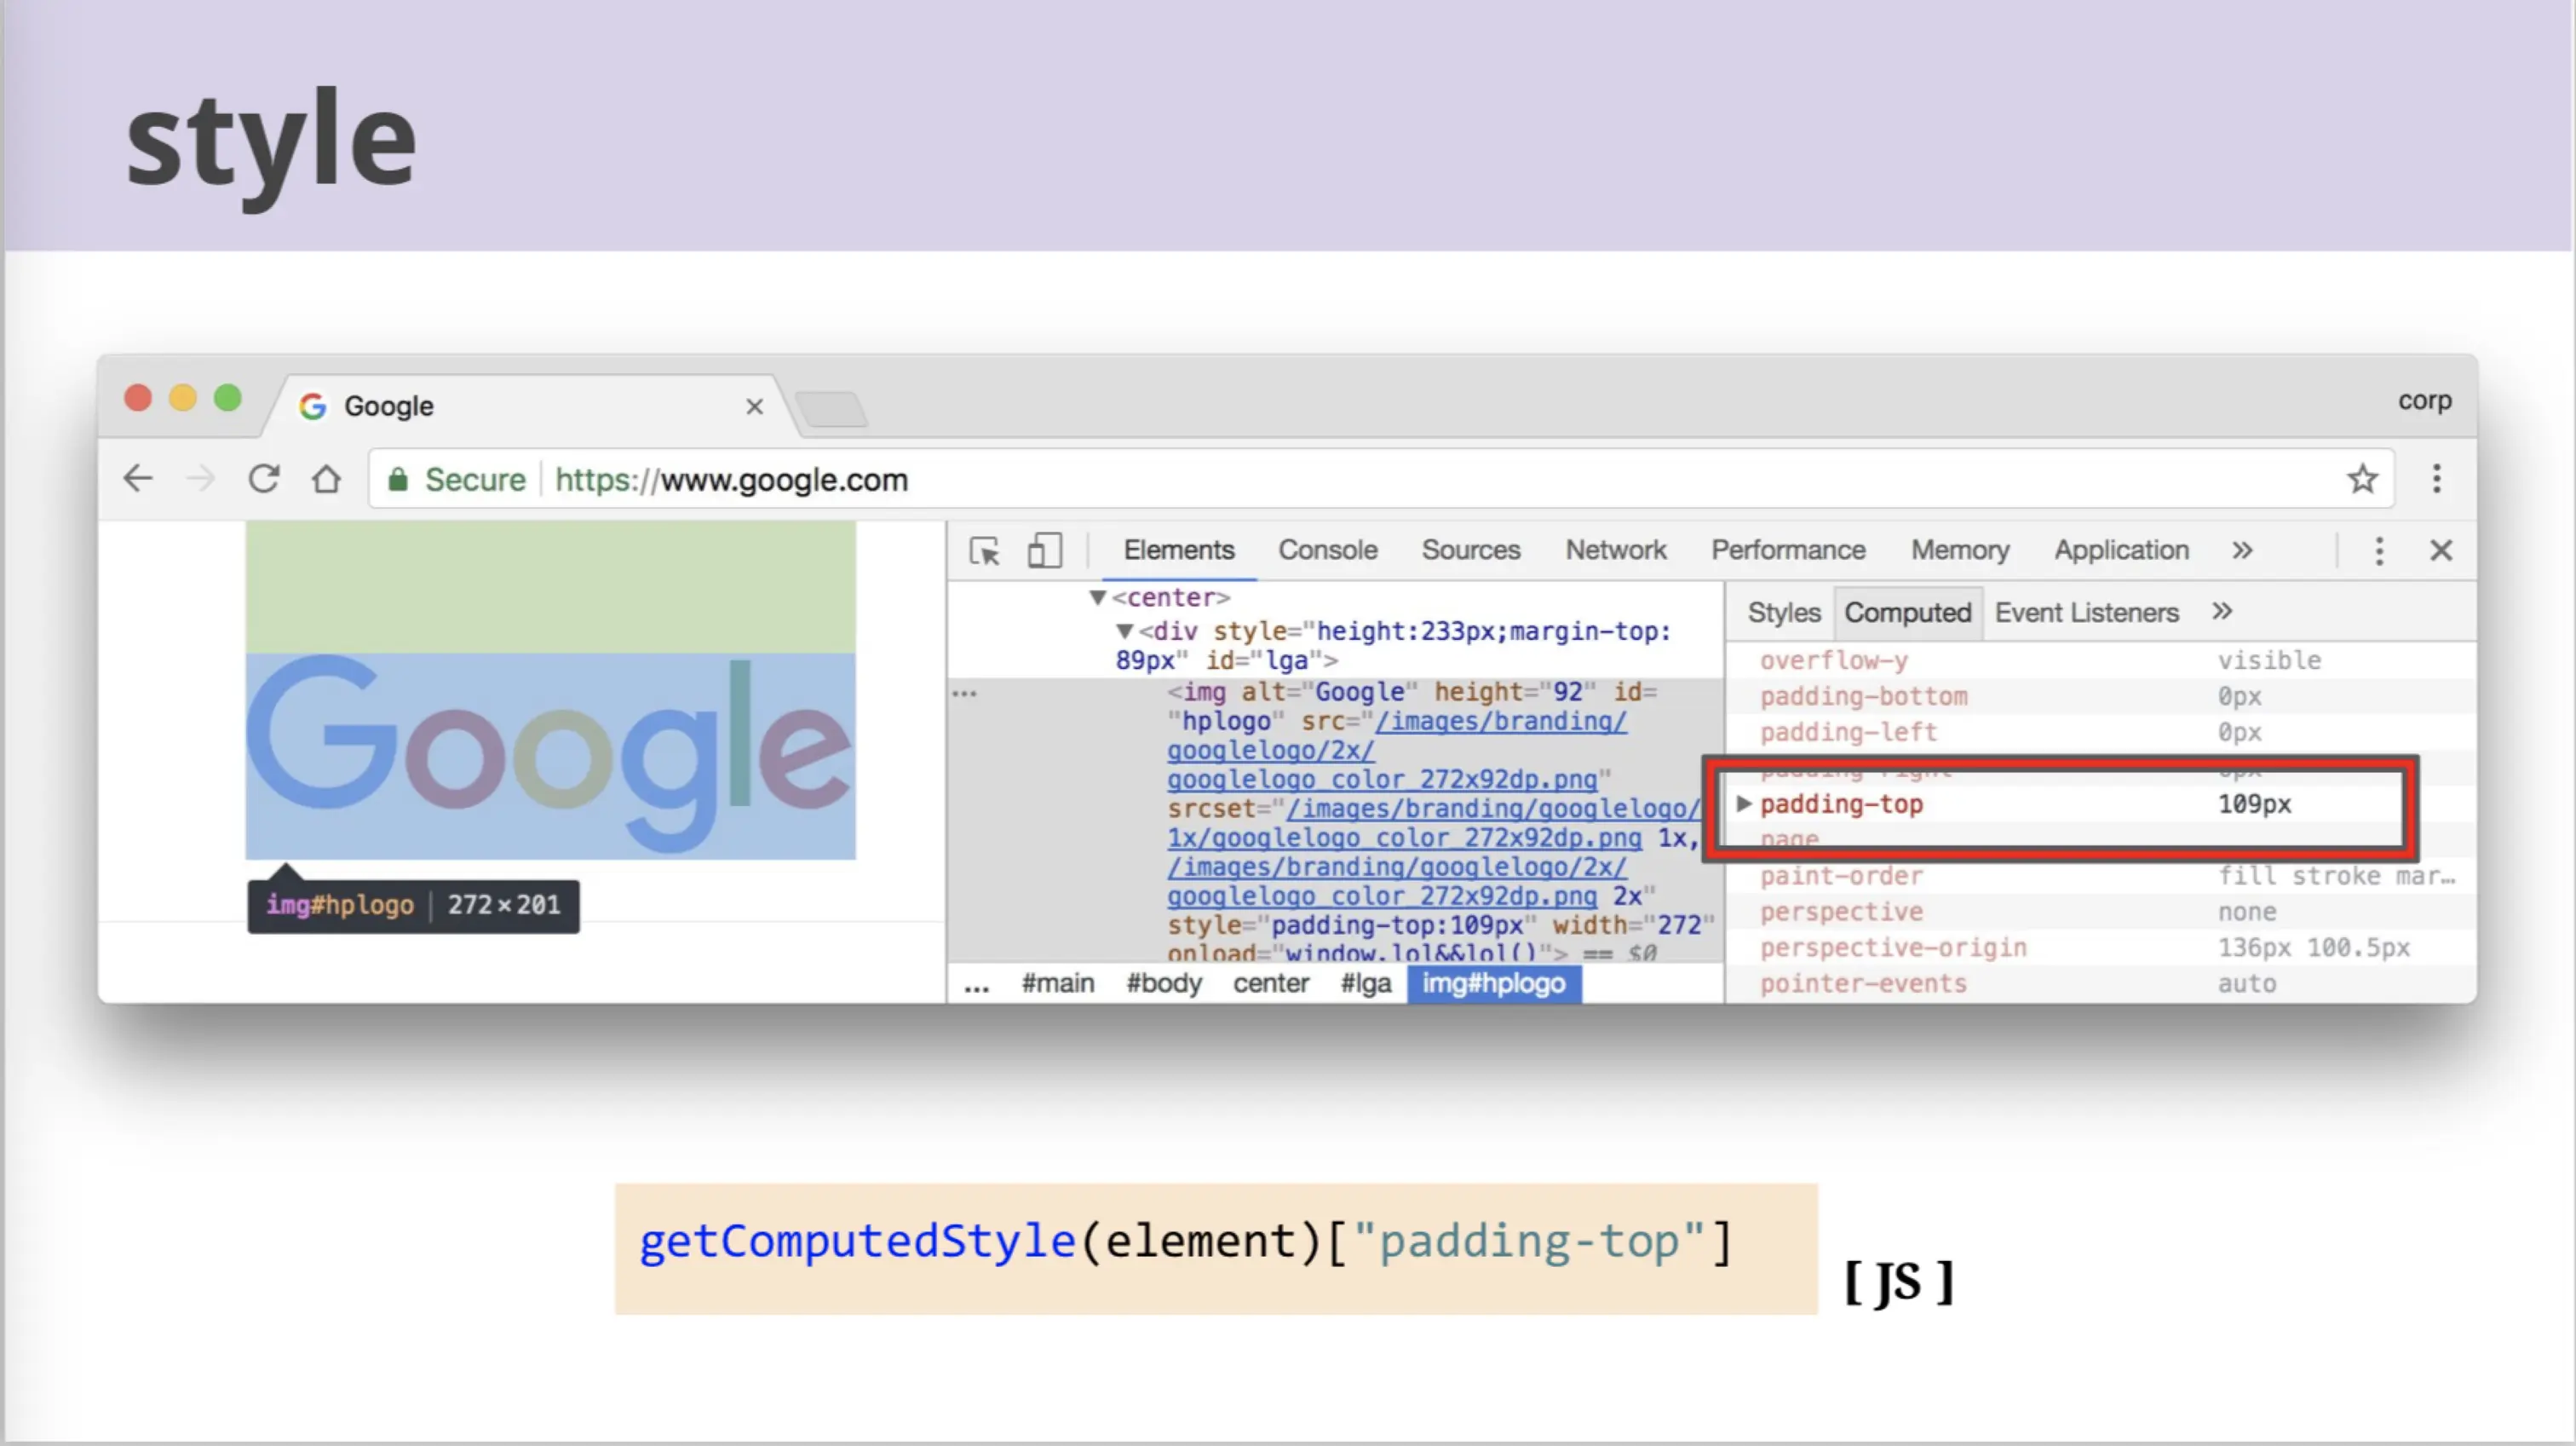Select the Computed pane tab
The image size is (2576, 1446).
point(1908,612)
